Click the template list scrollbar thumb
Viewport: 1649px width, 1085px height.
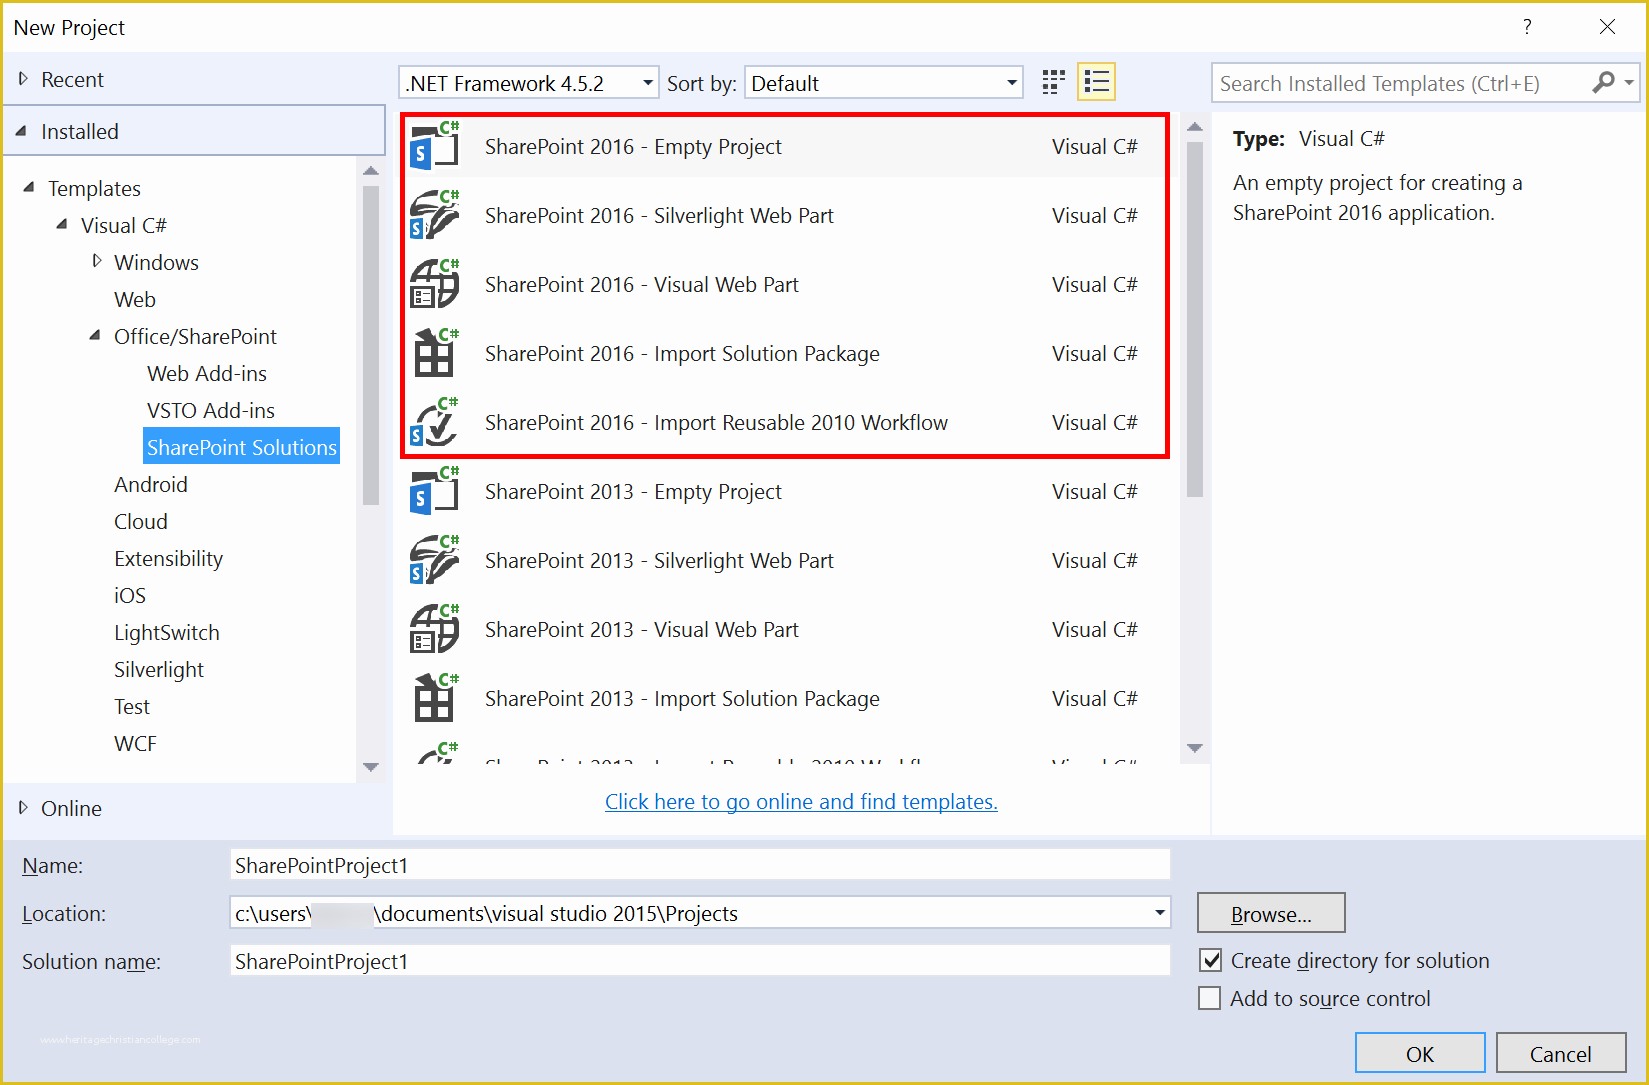1195,319
